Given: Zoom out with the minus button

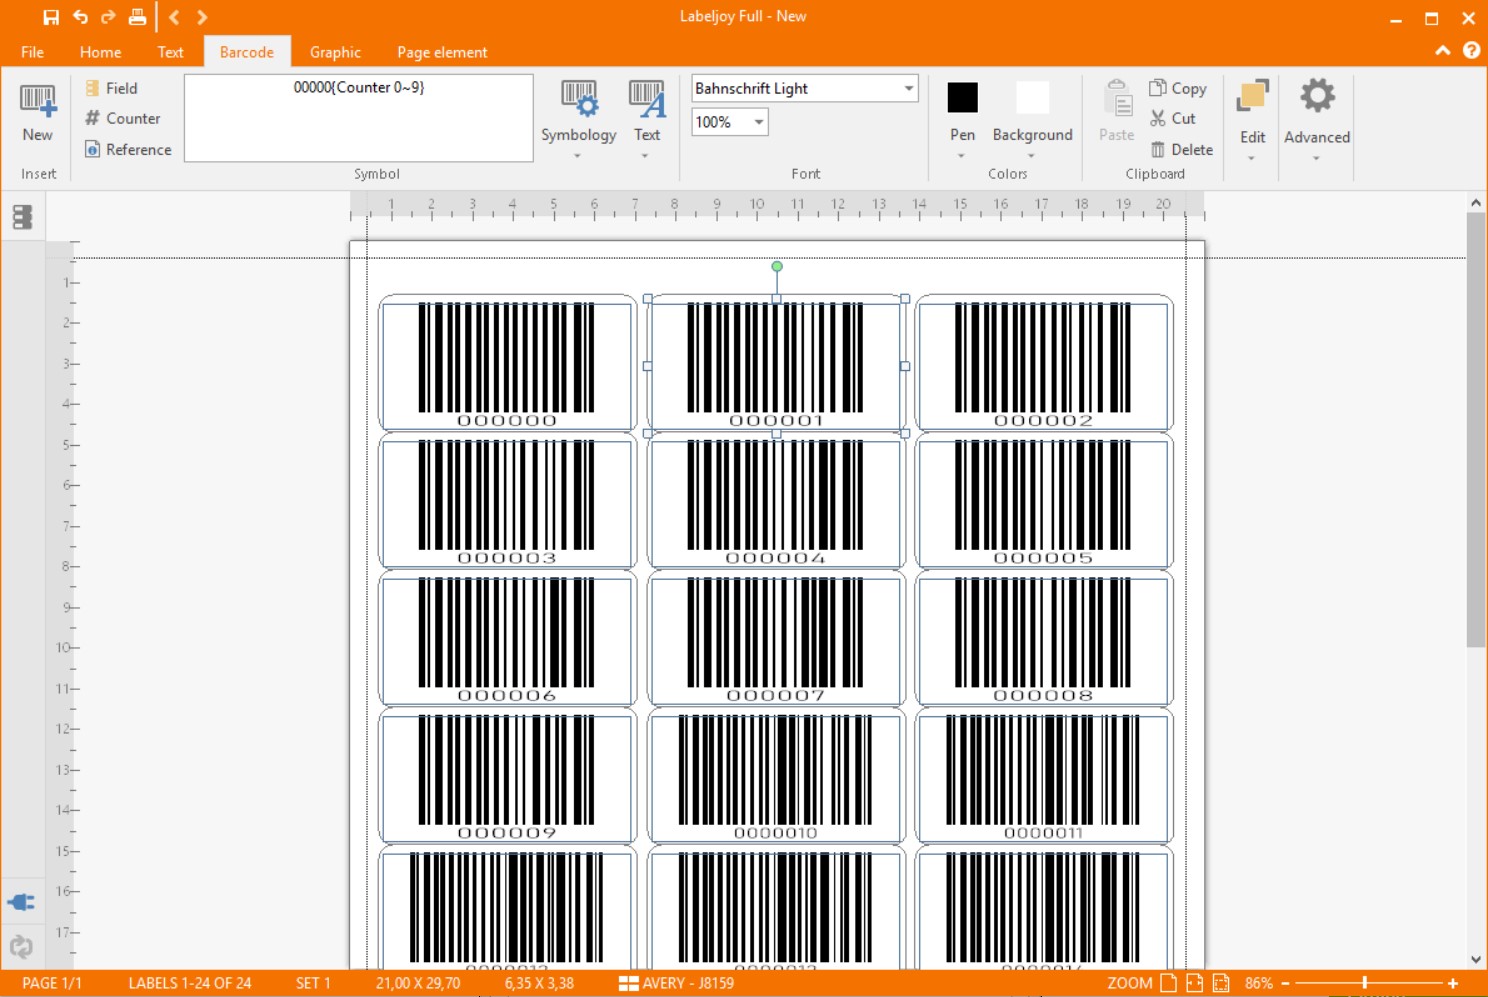Looking at the screenshot, I should coord(1286,984).
